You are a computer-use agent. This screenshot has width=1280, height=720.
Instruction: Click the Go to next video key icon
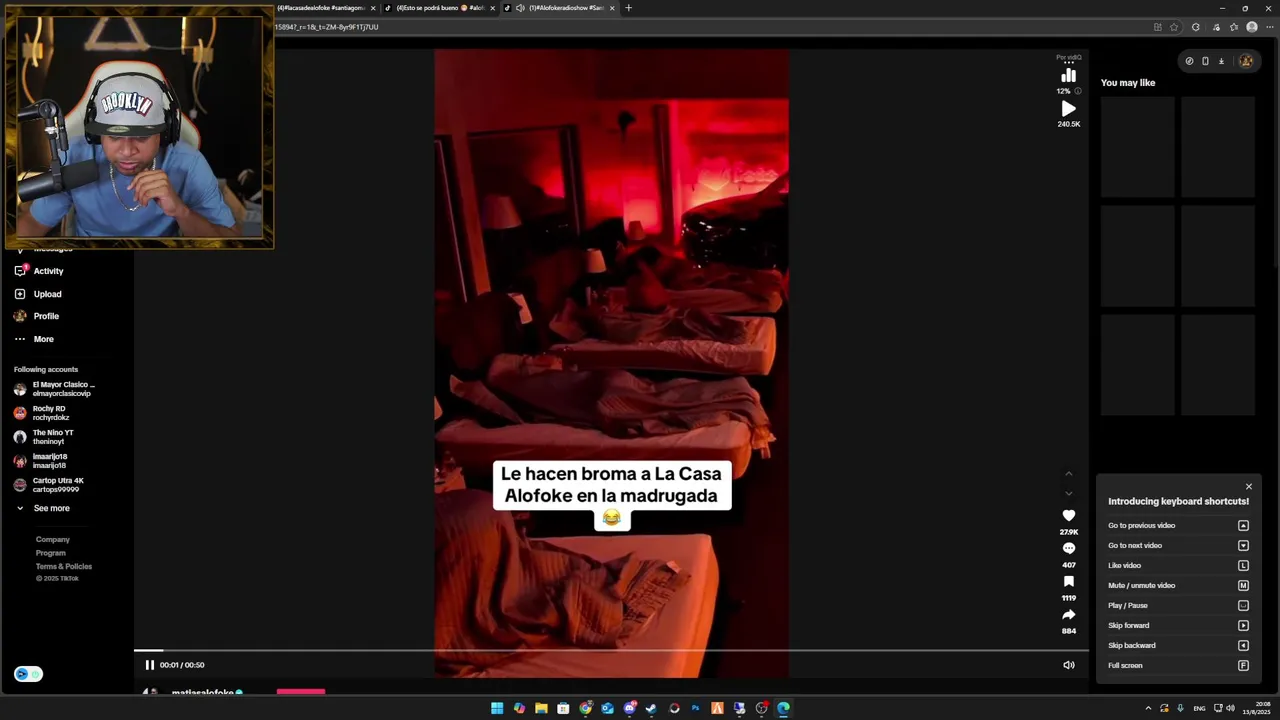1243,546
